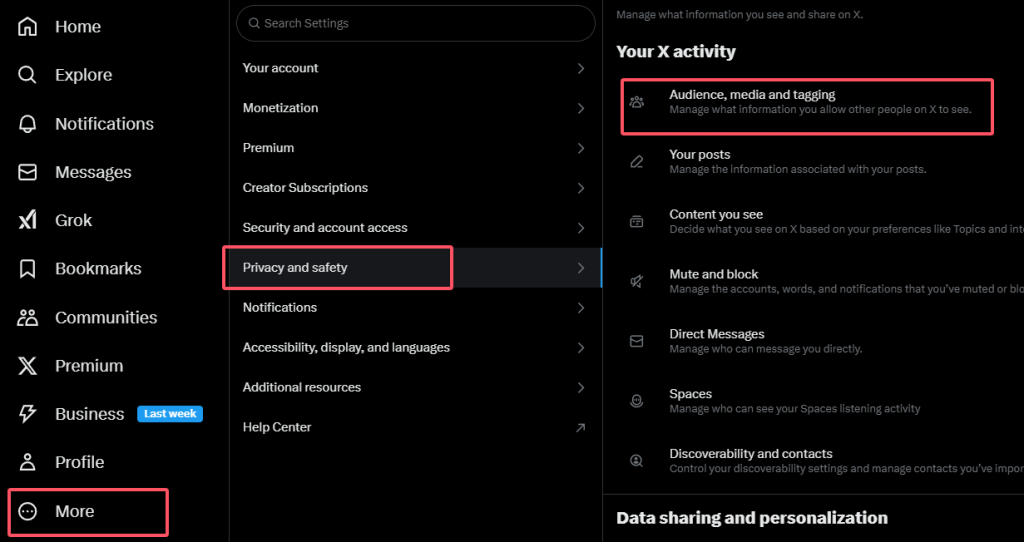Open Creator Subscriptions settings

pyautogui.click(x=415, y=188)
